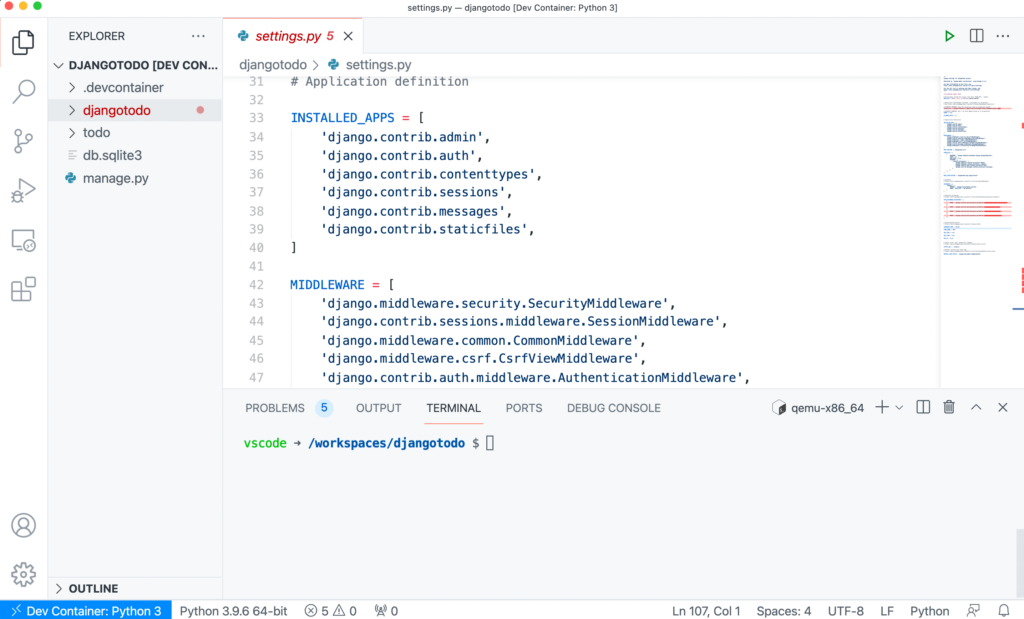Expand the djangotodo folder in Explorer
Image resolution: width=1024 pixels, height=619 pixels.
135,110
